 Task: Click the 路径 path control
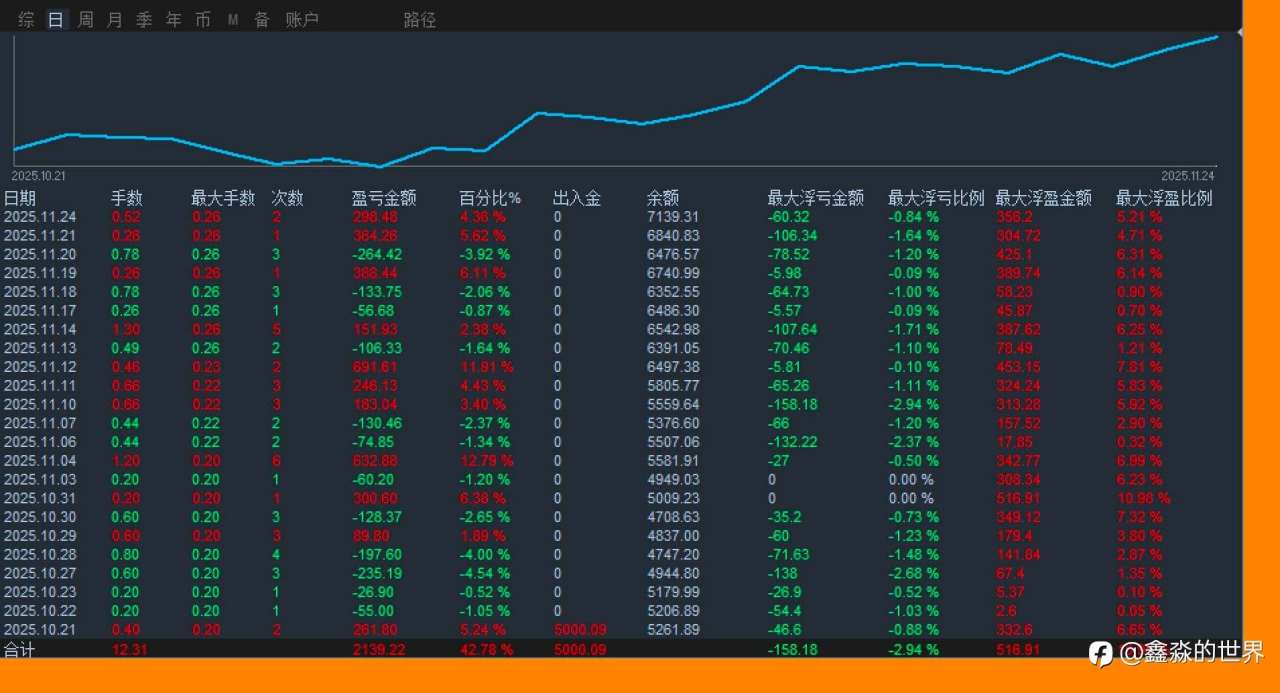point(419,18)
